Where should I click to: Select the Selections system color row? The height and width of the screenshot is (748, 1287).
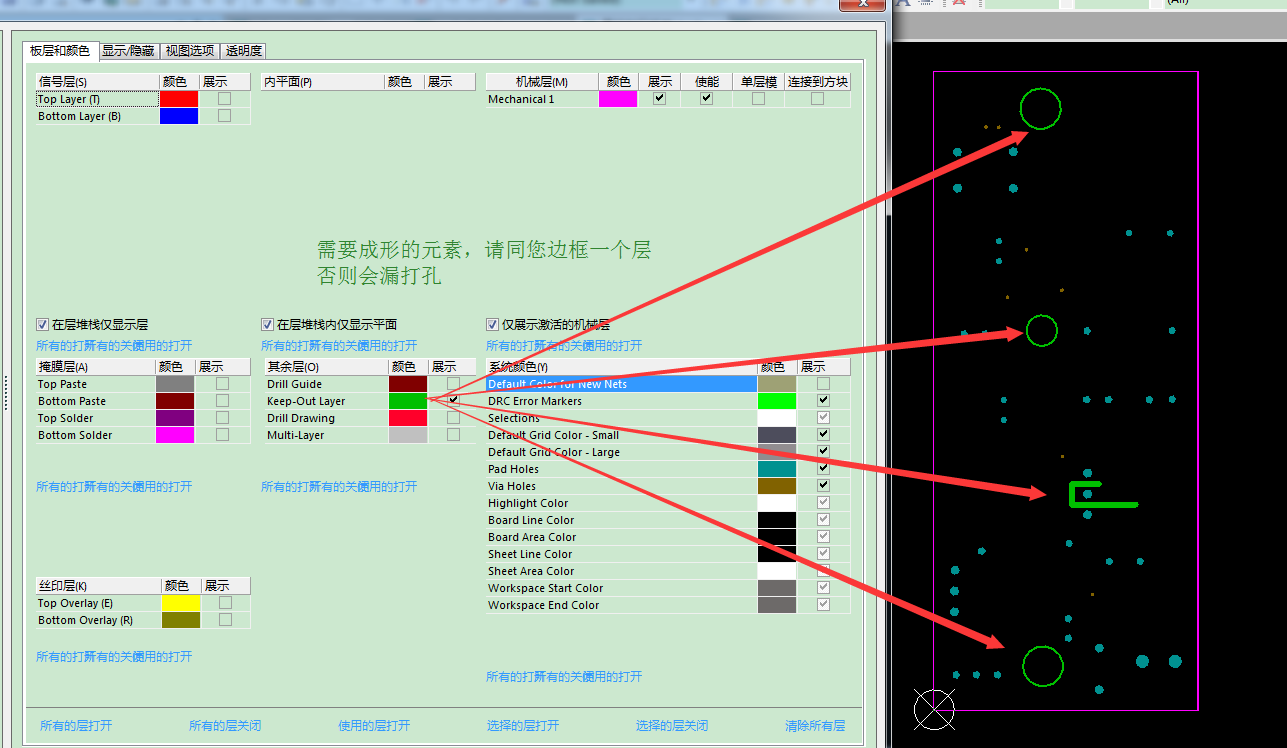point(621,418)
